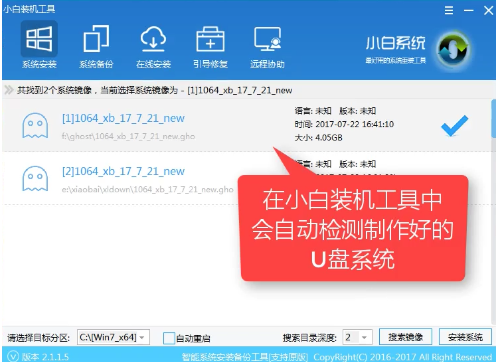Click the 小白系统 round logo
The height and width of the screenshot is (362, 496).
point(453,49)
